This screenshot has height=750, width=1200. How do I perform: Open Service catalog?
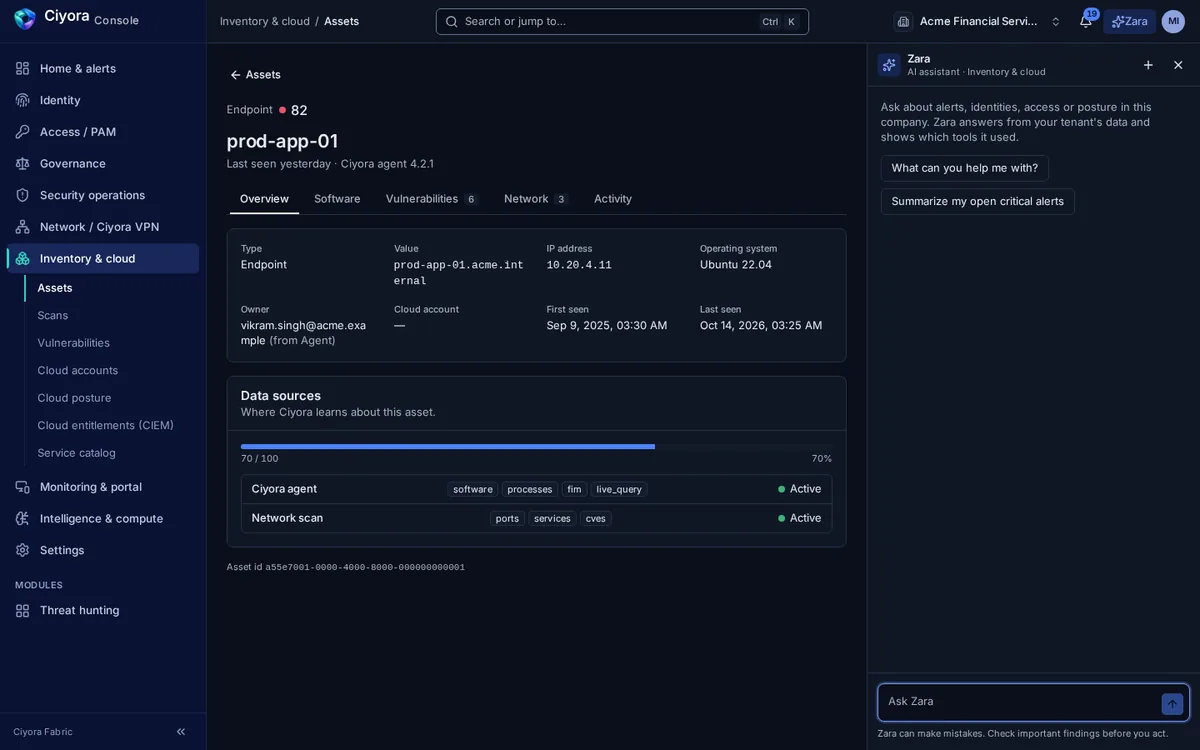112,453
